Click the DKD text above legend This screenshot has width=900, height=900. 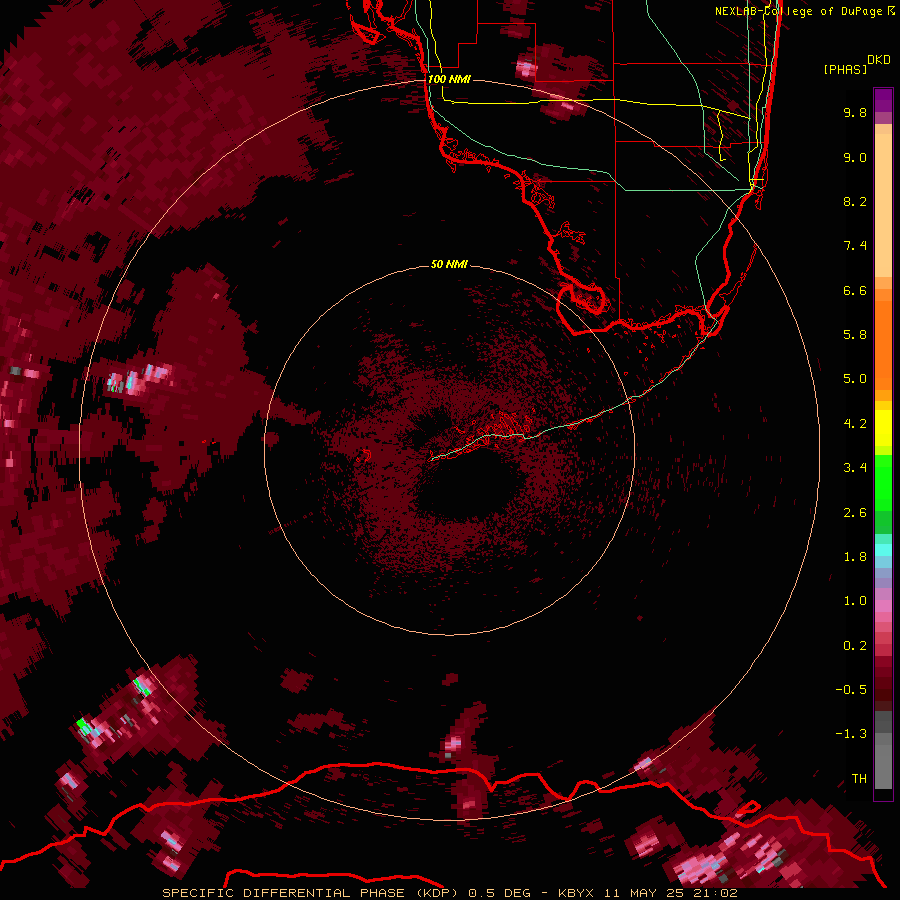pyautogui.click(x=879, y=60)
